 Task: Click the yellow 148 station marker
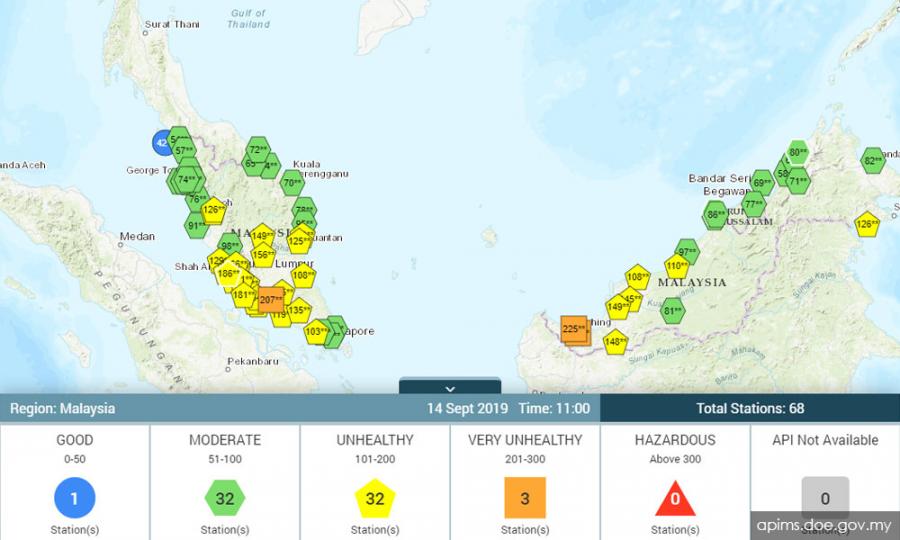[x=615, y=342]
